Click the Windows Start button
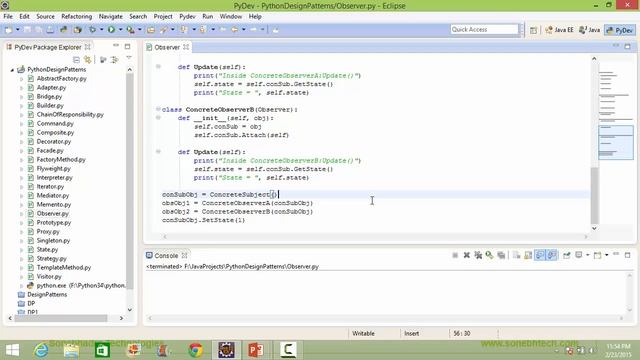640x360 pixels. [12, 350]
